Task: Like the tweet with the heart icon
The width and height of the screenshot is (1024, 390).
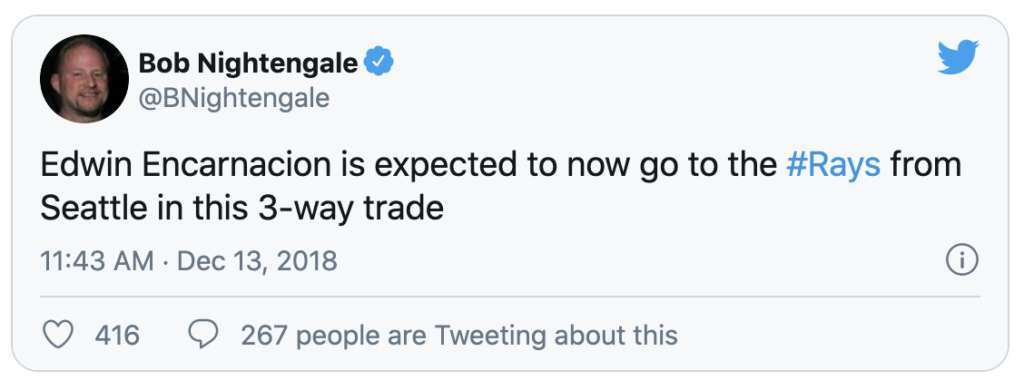Action: point(57,335)
